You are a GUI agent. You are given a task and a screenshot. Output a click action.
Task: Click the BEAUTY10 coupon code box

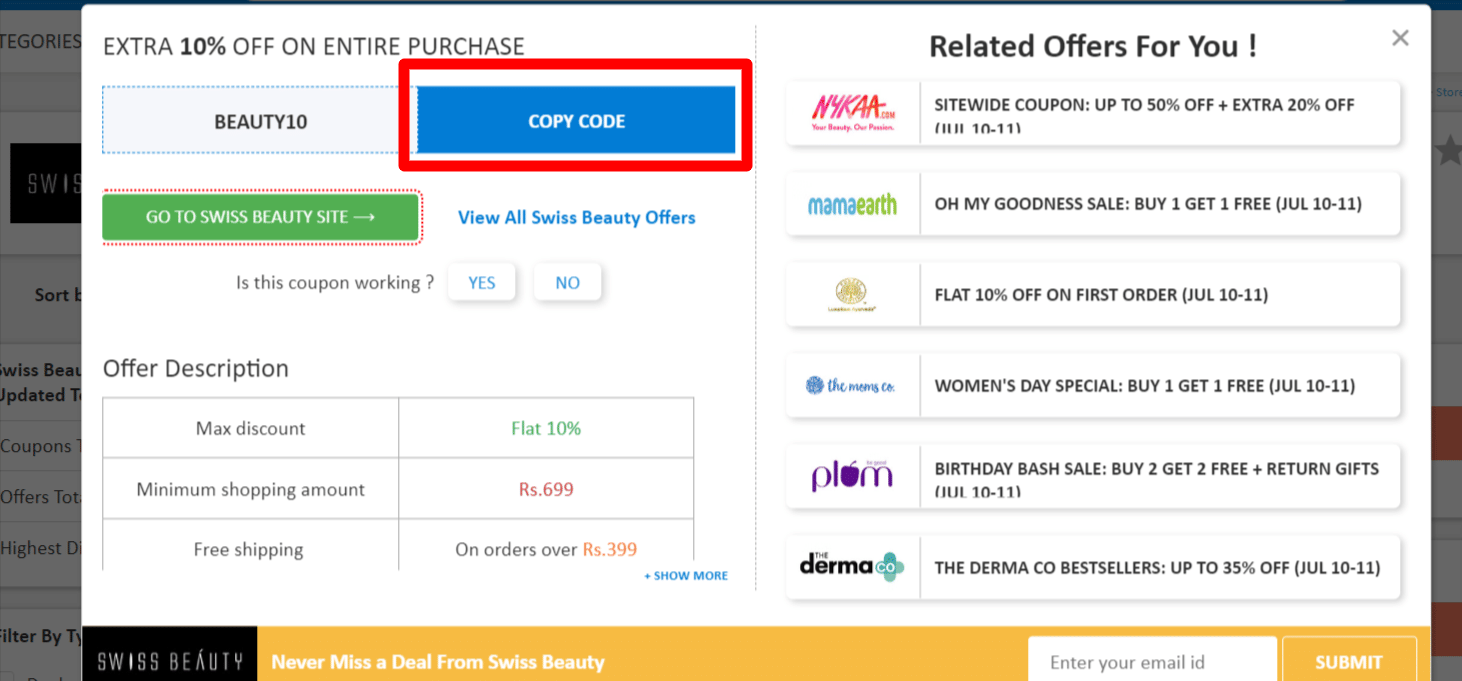point(260,122)
